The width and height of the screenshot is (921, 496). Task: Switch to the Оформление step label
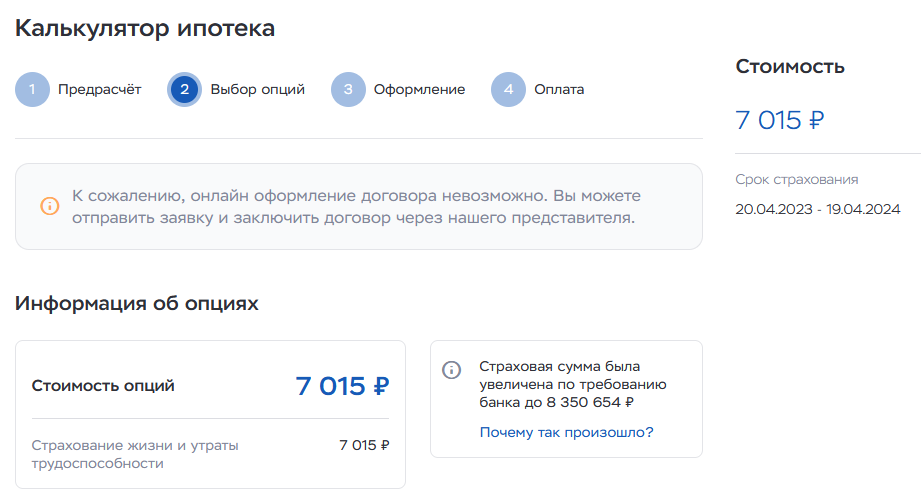click(x=419, y=89)
